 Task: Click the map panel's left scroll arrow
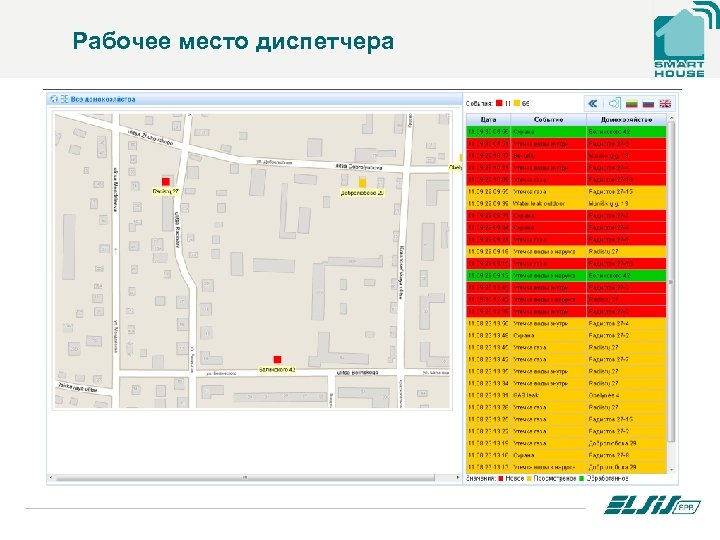[x=51, y=478]
